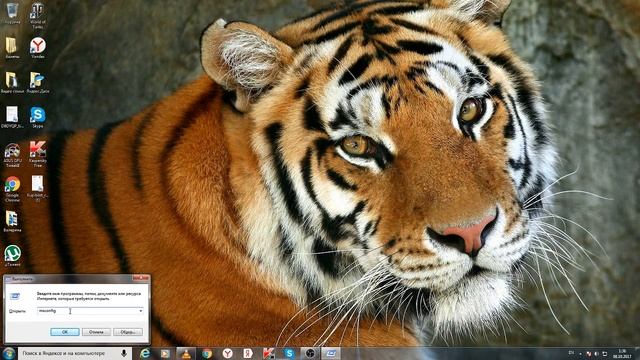Open the Yandex Disk desktop shortcut

point(38,83)
